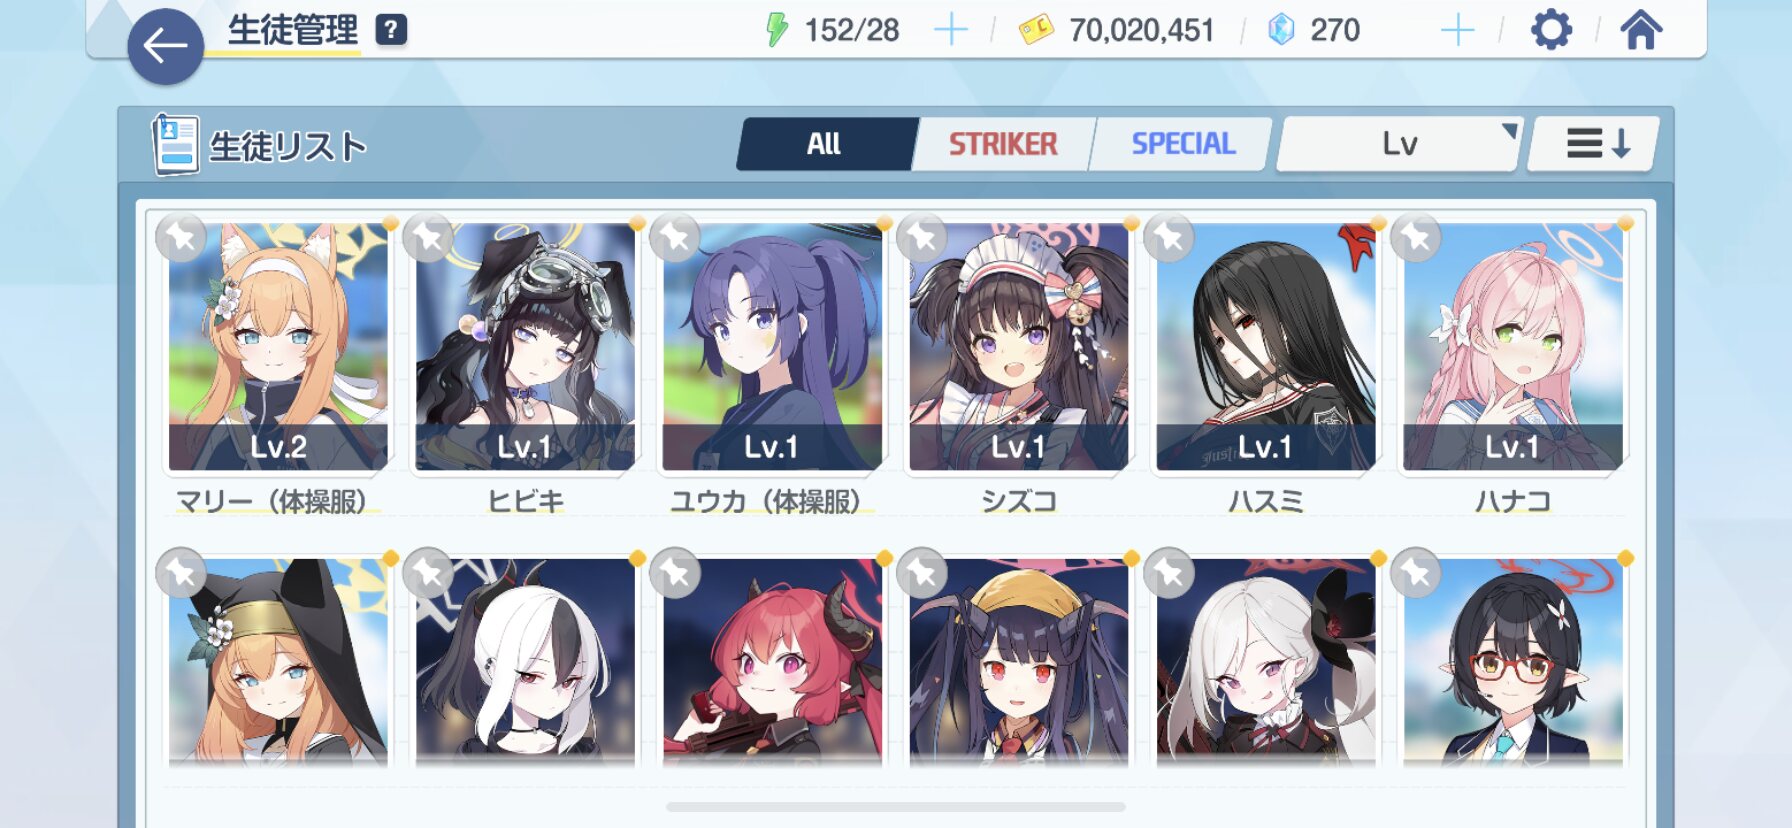This screenshot has height=828, width=1792.
Task: Add gems with the plus beside 270
Action: 1457,30
